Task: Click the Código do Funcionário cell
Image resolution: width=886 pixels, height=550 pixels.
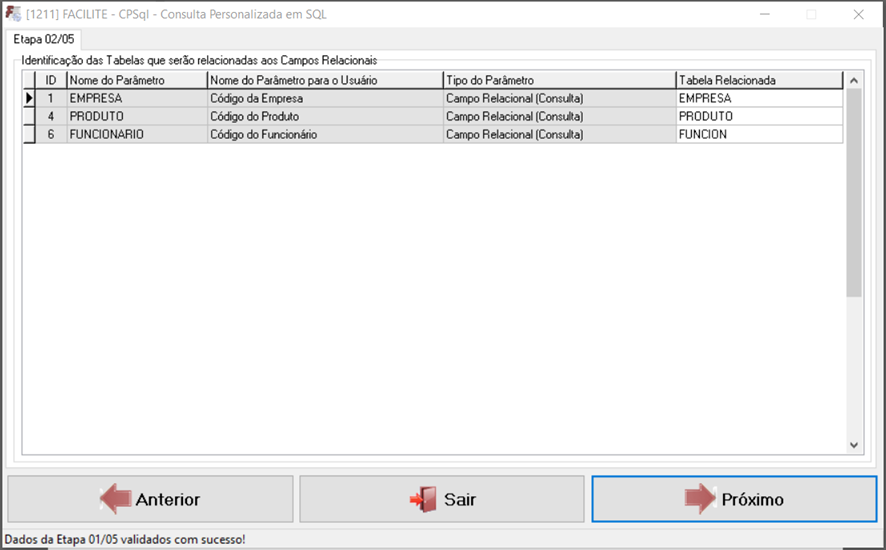Action: pyautogui.click(x=325, y=135)
